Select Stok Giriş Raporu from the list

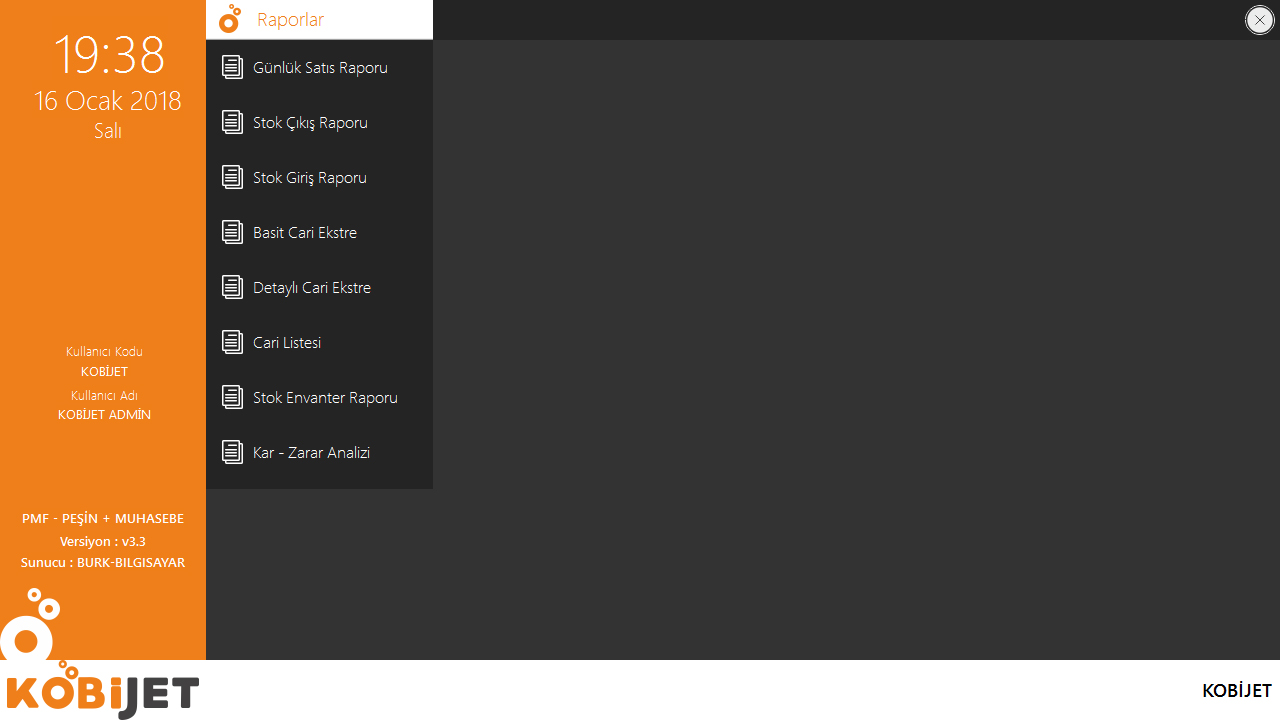click(x=319, y=178)
